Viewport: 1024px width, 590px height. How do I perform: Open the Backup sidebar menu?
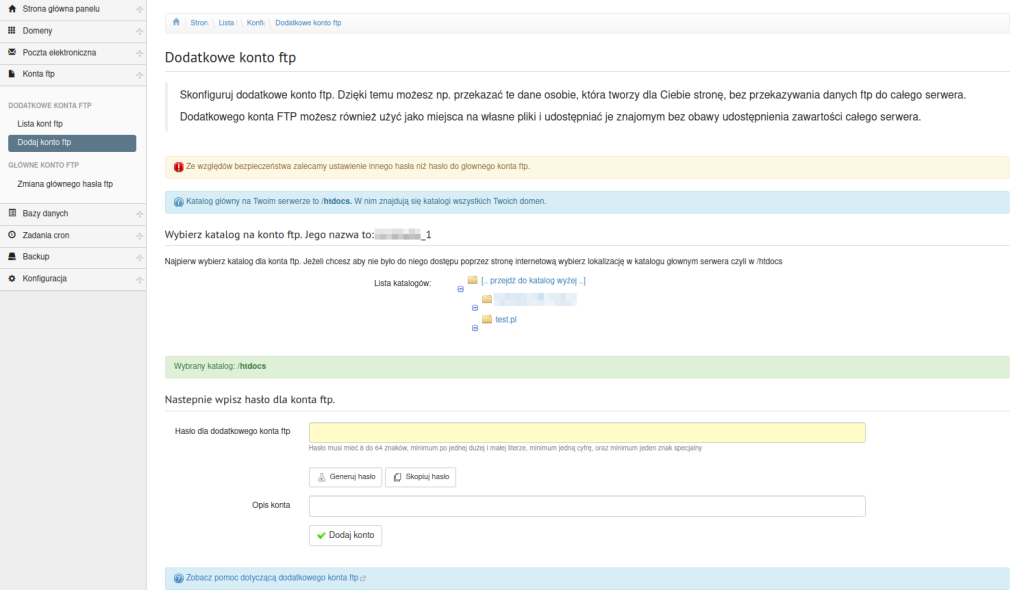point(36,257)
